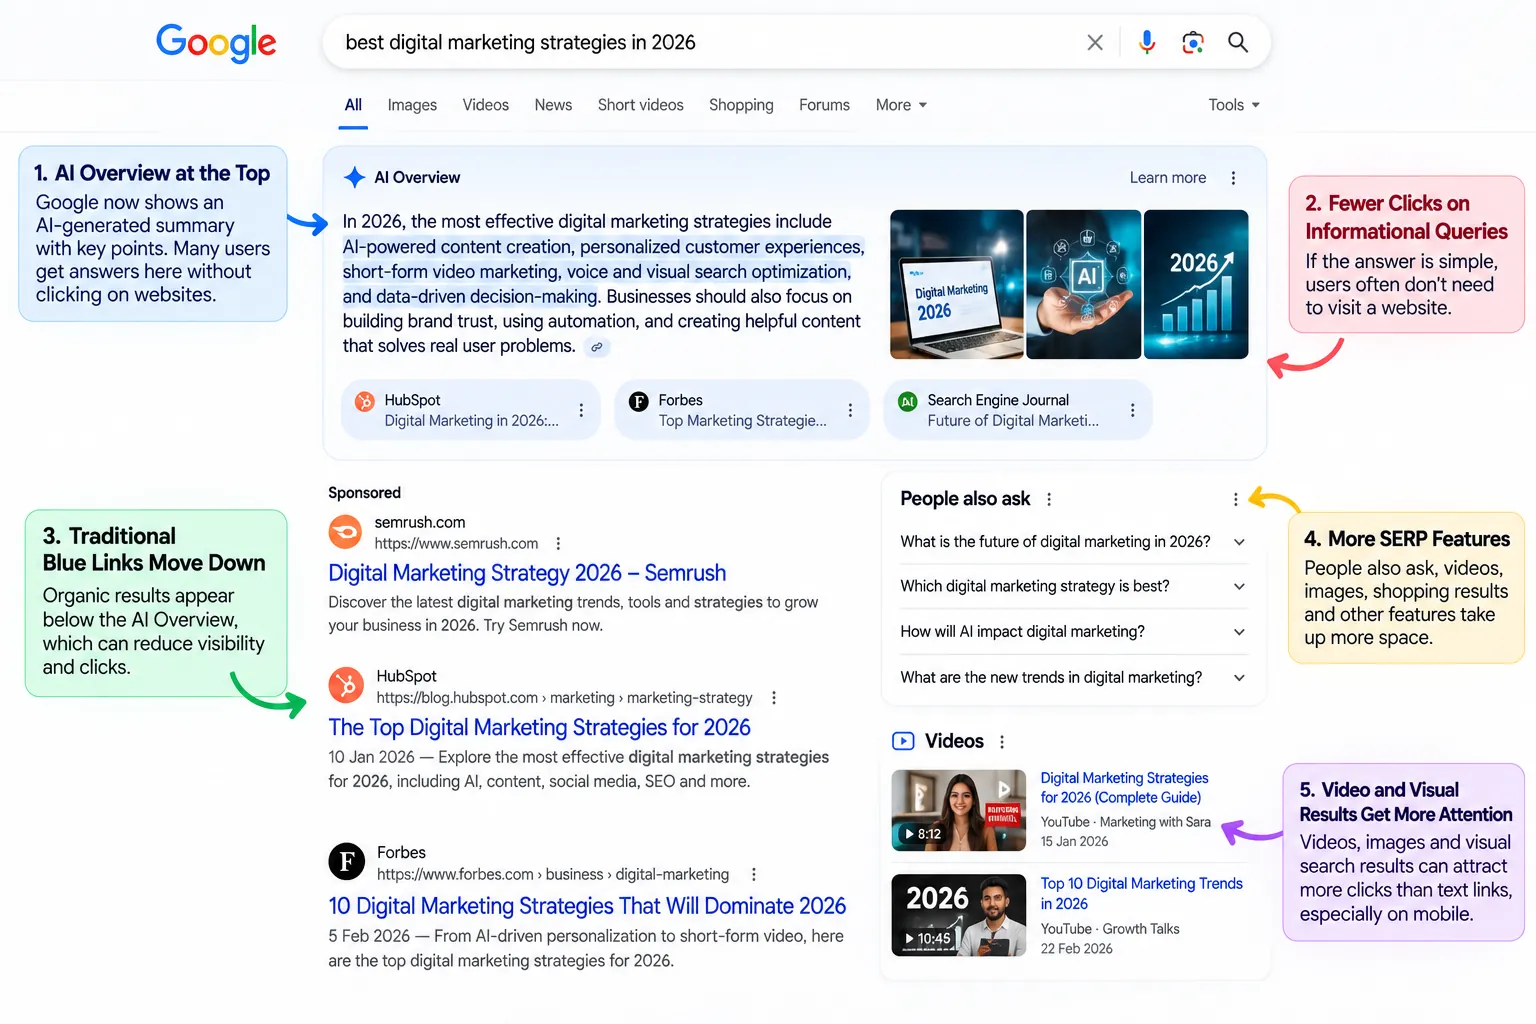This screenshot has height=1024, width=1536.
Task: Open three-dot menu next to Videos heading
Action: [1001, 742]
